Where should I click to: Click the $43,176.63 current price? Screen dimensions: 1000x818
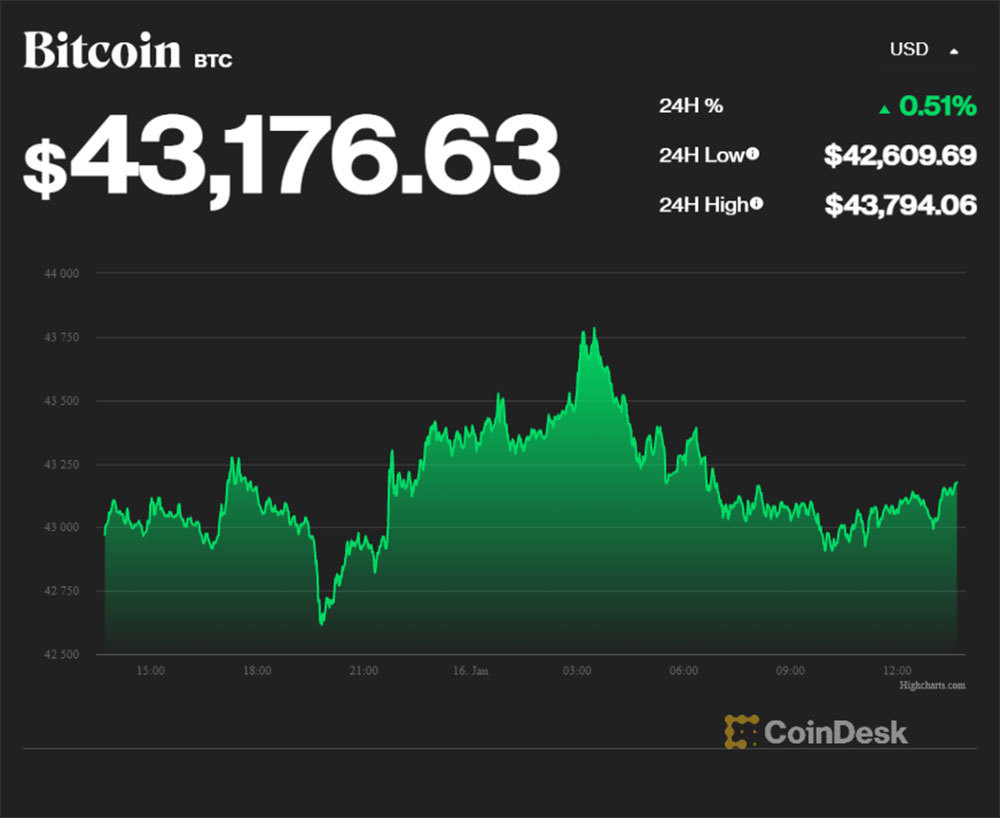coord(290,155)
